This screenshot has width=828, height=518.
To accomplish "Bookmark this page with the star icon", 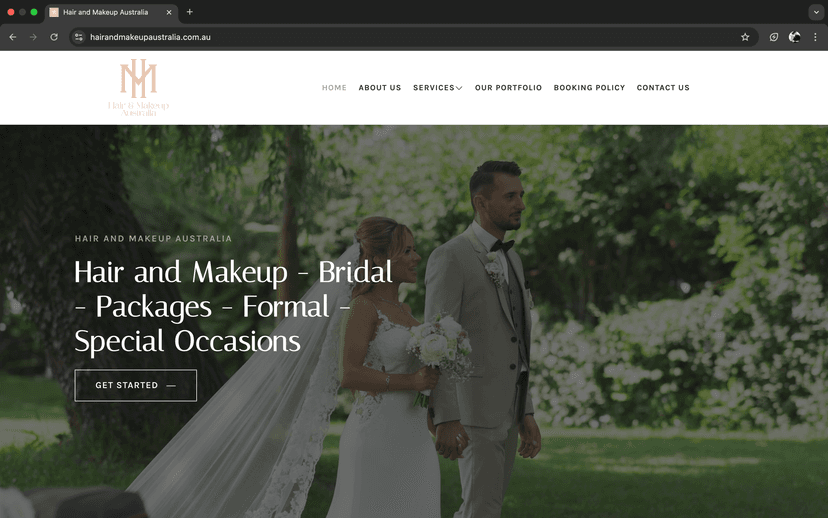I will [x=745, y=37].
